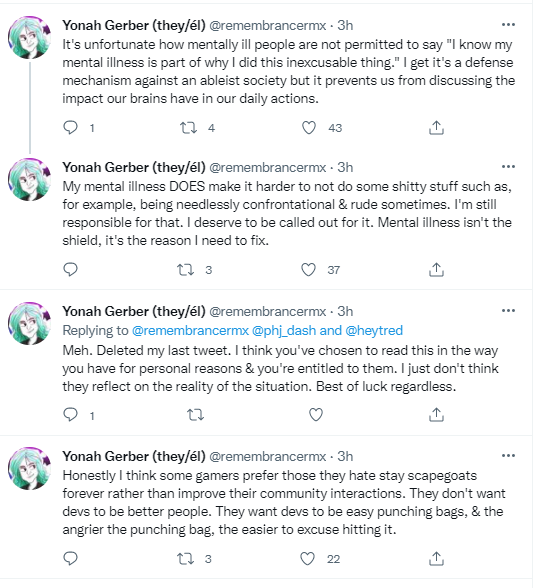Like the tweet with 43 likes
Screen dimensions: 548x588
click(x=309, y=128)
